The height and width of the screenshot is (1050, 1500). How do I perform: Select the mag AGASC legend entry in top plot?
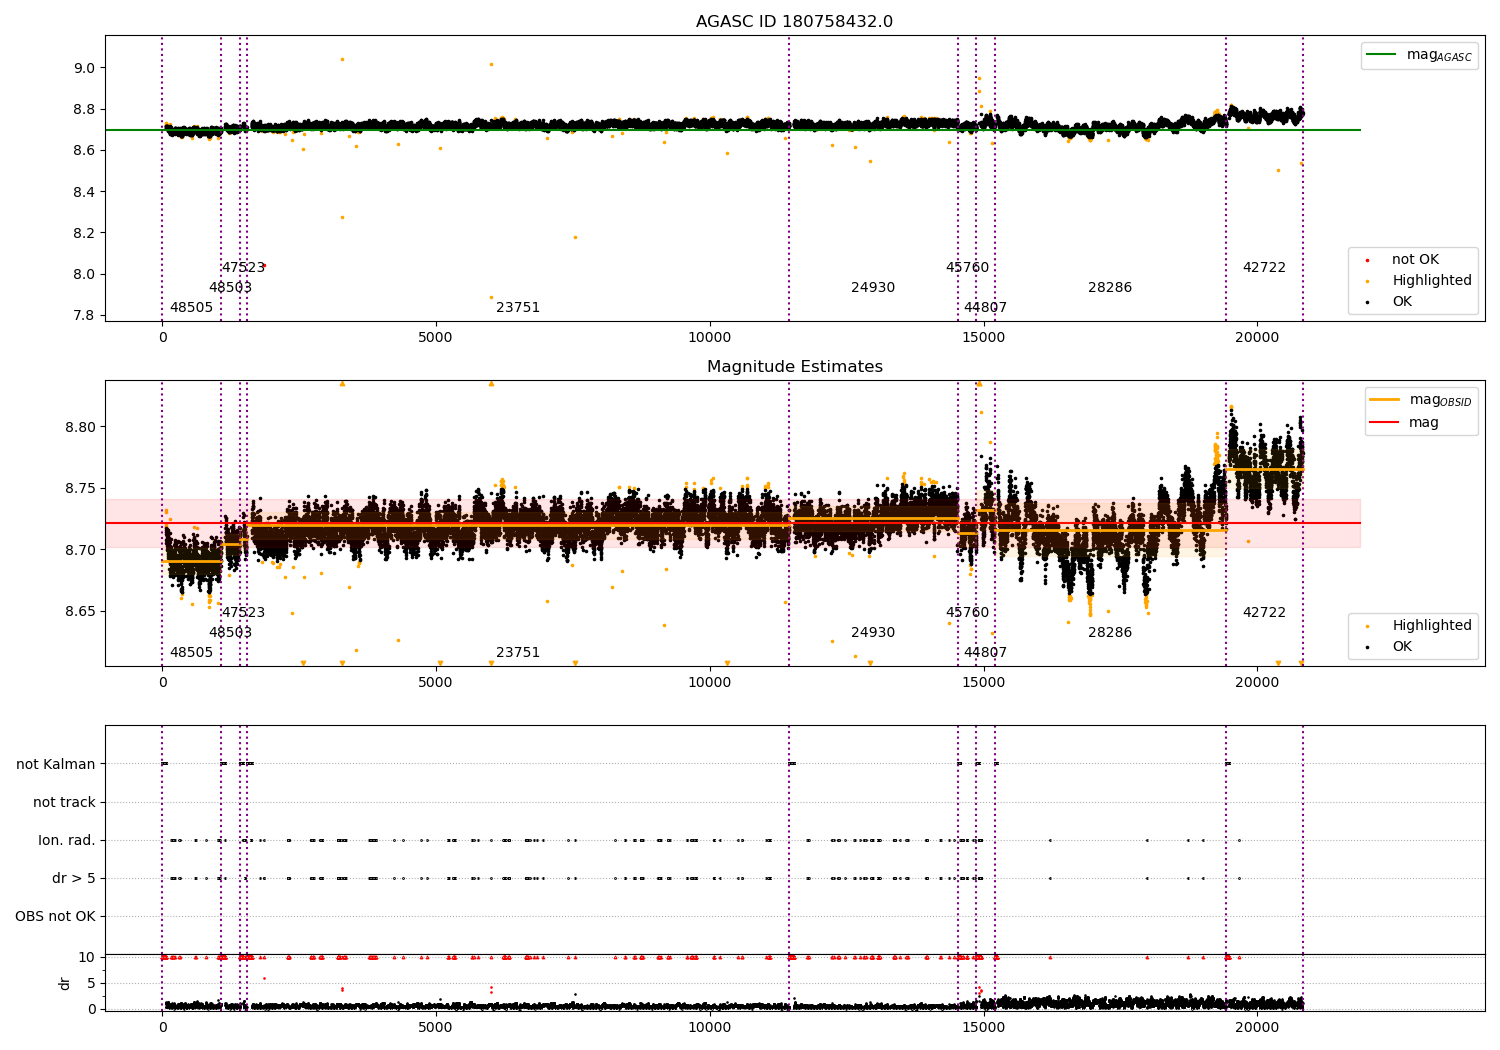[1420, 55]
